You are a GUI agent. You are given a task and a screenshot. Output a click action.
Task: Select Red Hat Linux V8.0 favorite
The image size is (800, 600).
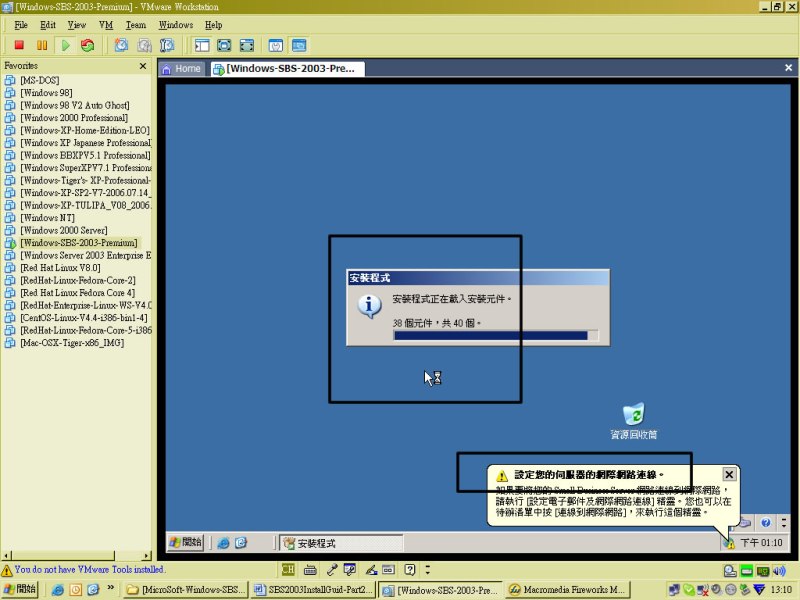(60, 268)
